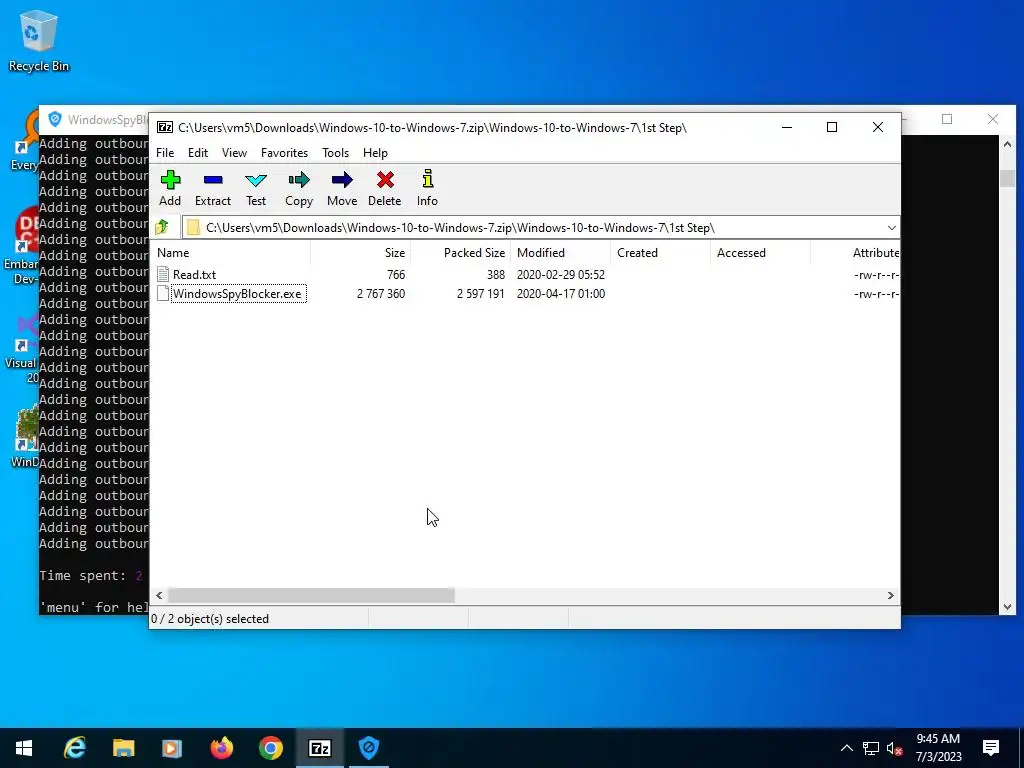1024x768 pixels.
Task: Open the Recycle Bin desktop icon
Action: pos(39,40)
